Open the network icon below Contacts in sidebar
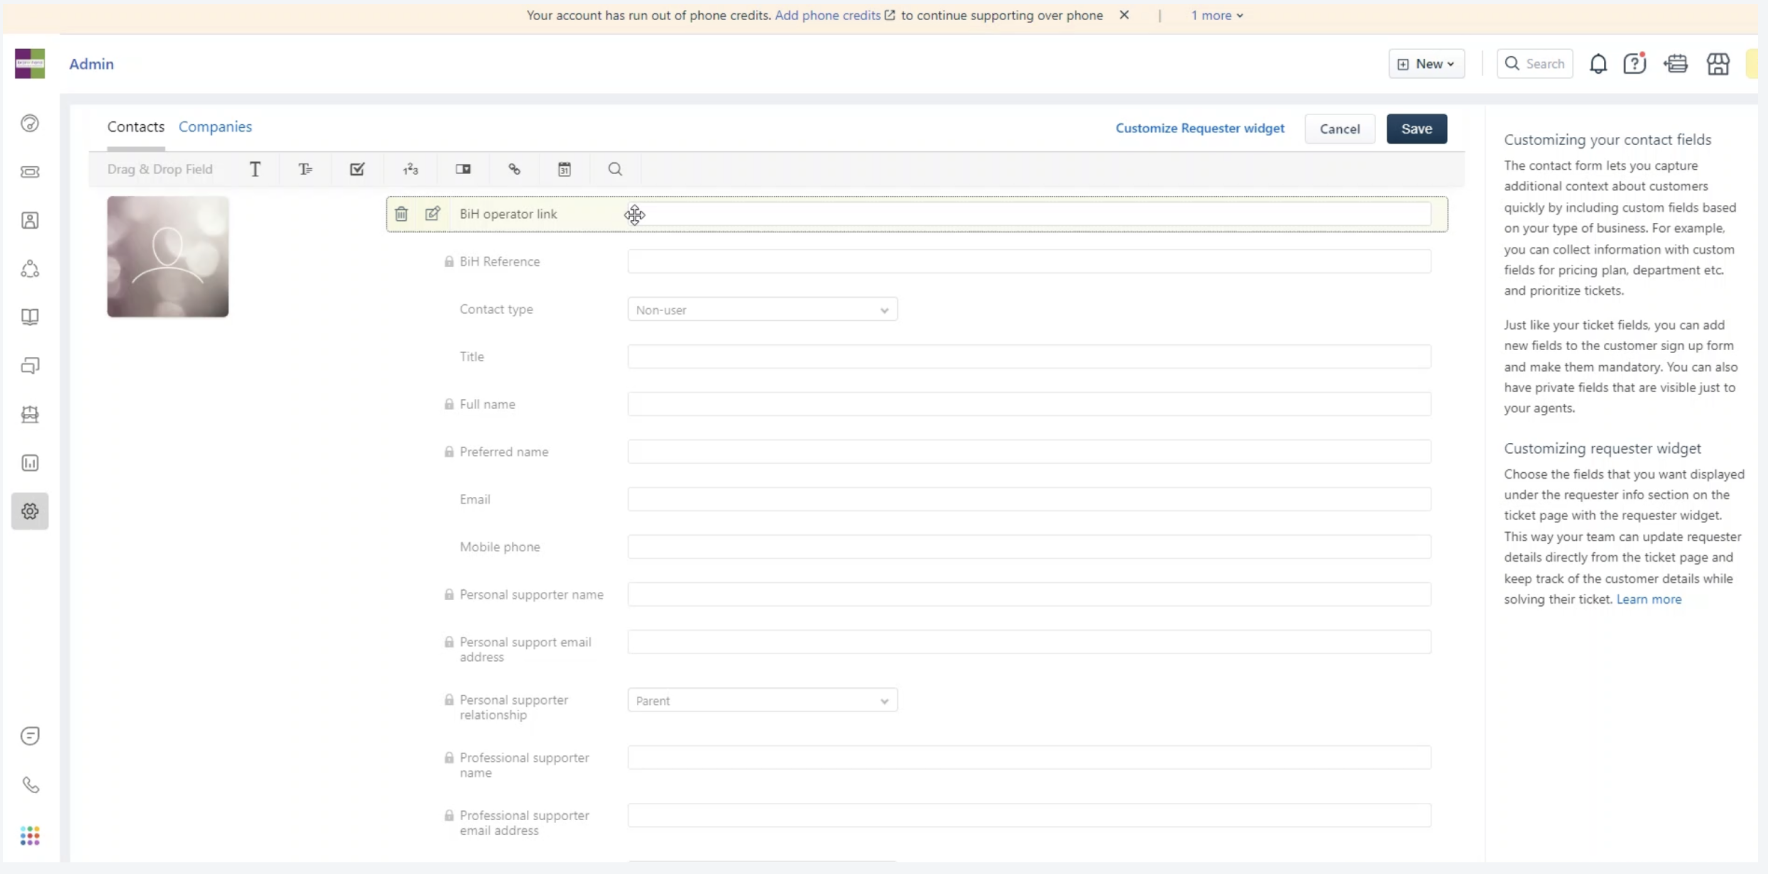This screenshot has height=874, width=1768. [30, 269]
